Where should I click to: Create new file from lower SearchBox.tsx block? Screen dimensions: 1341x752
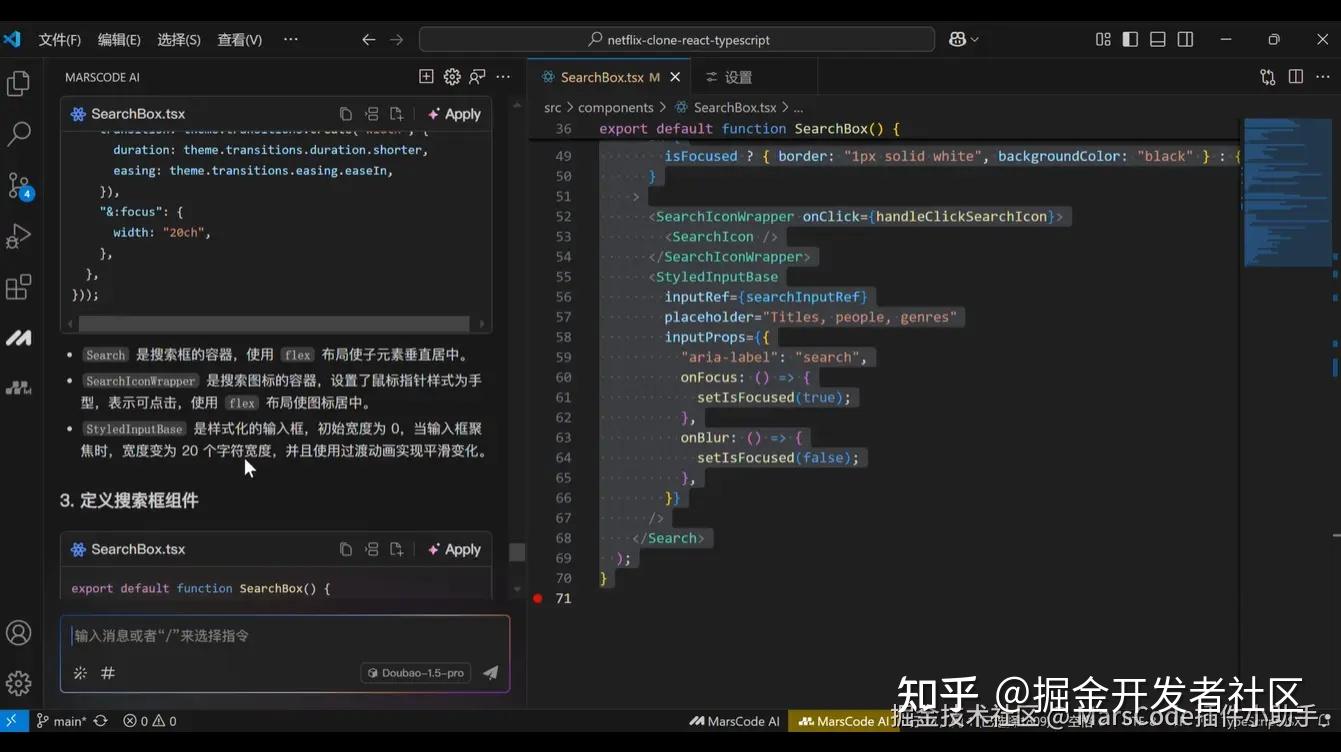pos(397,549)
